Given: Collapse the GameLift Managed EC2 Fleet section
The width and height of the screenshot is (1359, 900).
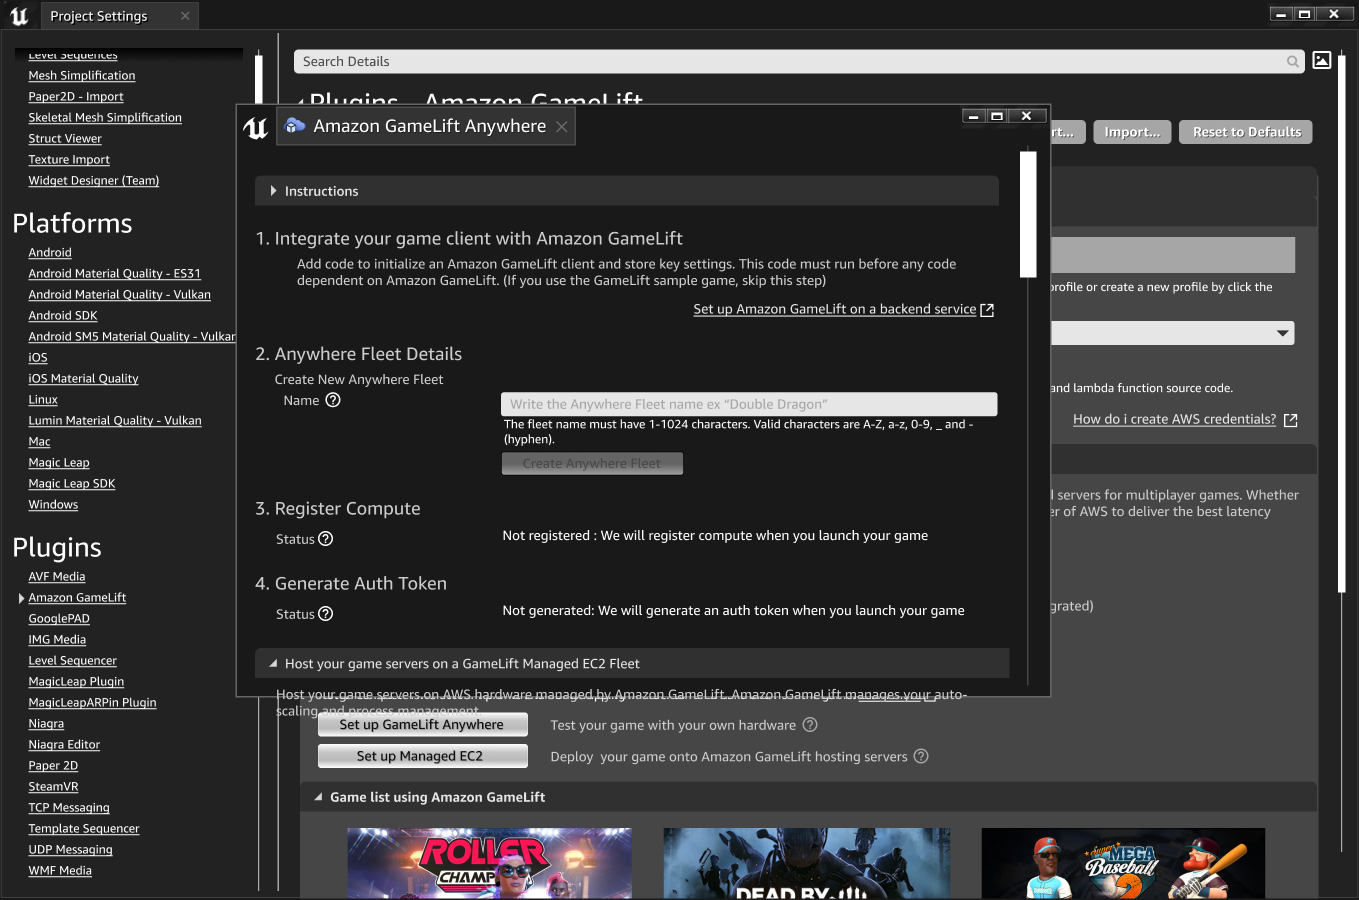Looking at the screenshot, I should coord(273,663).
